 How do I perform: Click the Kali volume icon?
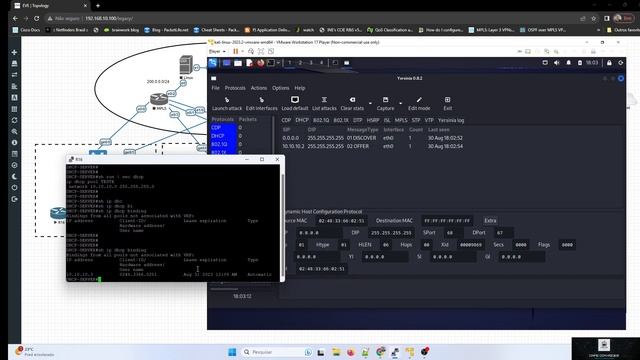pyautogui.click(x=557, y=63)
